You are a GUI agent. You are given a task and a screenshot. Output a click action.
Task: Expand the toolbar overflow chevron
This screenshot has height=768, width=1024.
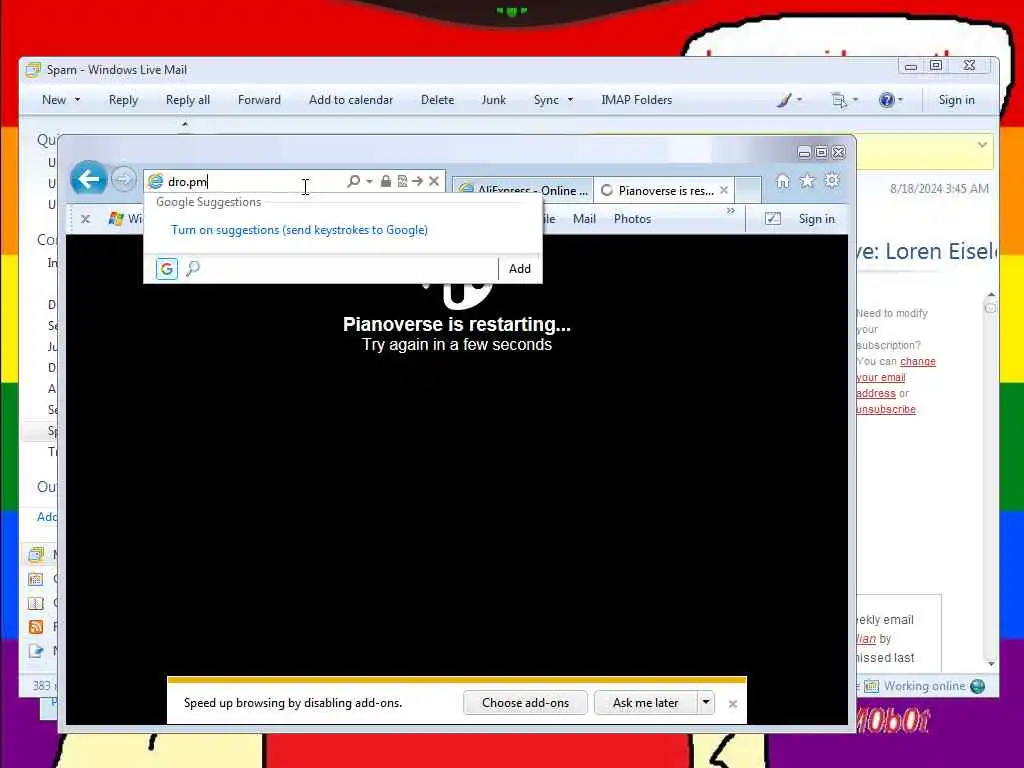pos(731,211)
